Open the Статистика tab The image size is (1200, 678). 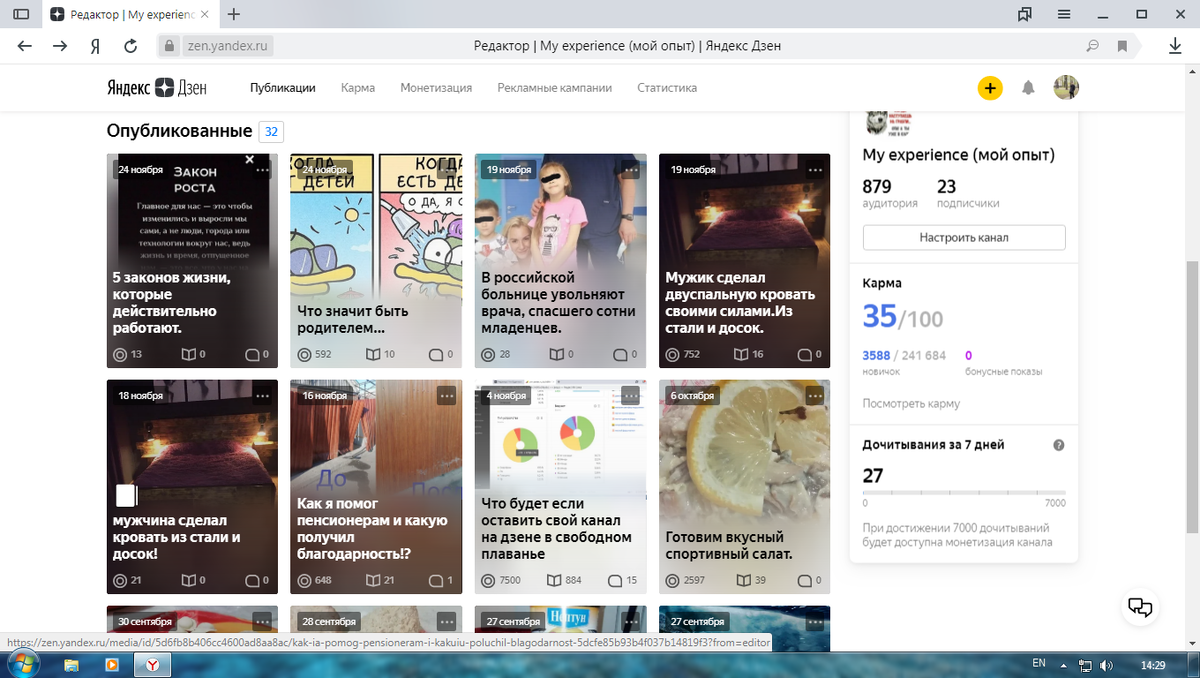tap(667, 88)
